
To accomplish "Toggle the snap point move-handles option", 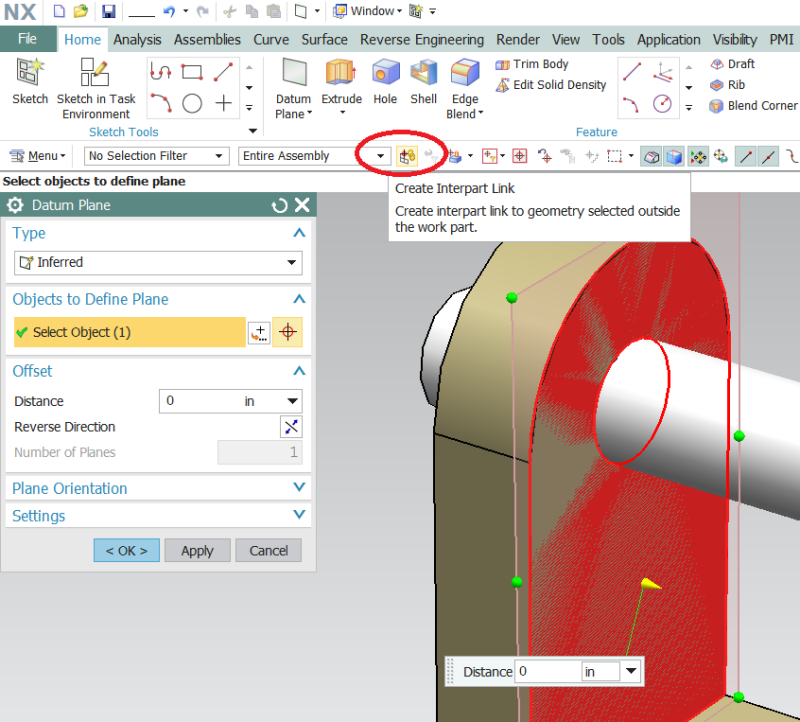I will 698,157.
